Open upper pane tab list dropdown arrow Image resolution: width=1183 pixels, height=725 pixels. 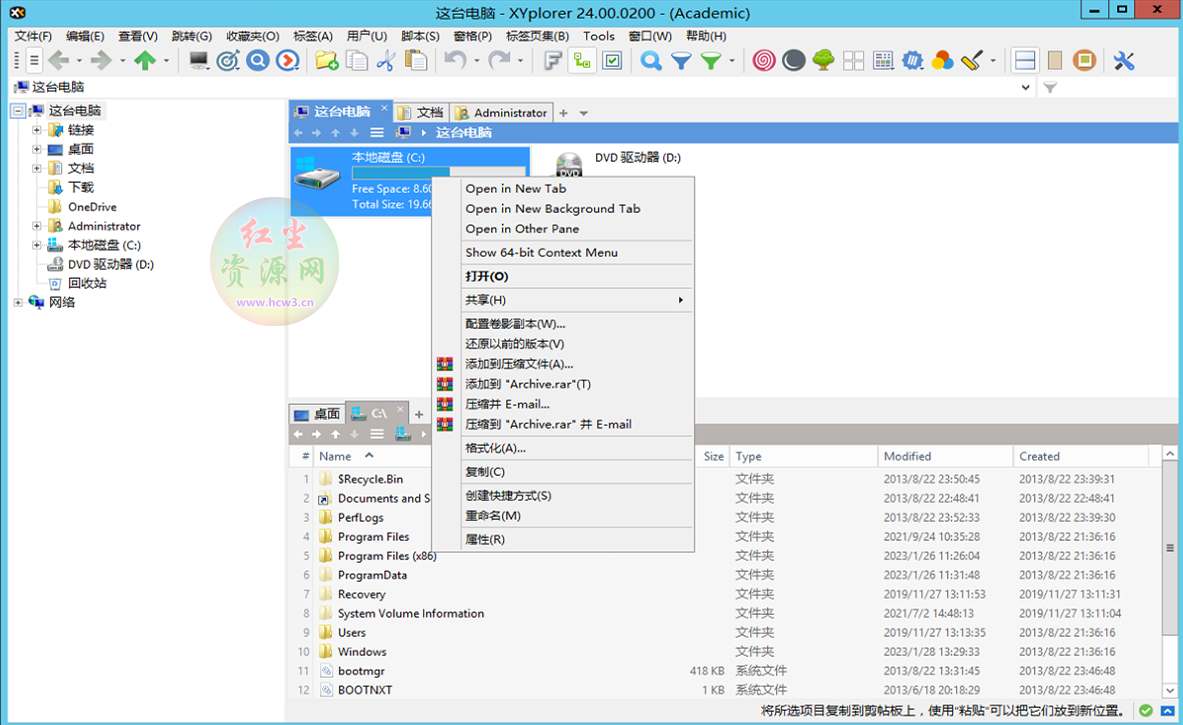[583, 113]
